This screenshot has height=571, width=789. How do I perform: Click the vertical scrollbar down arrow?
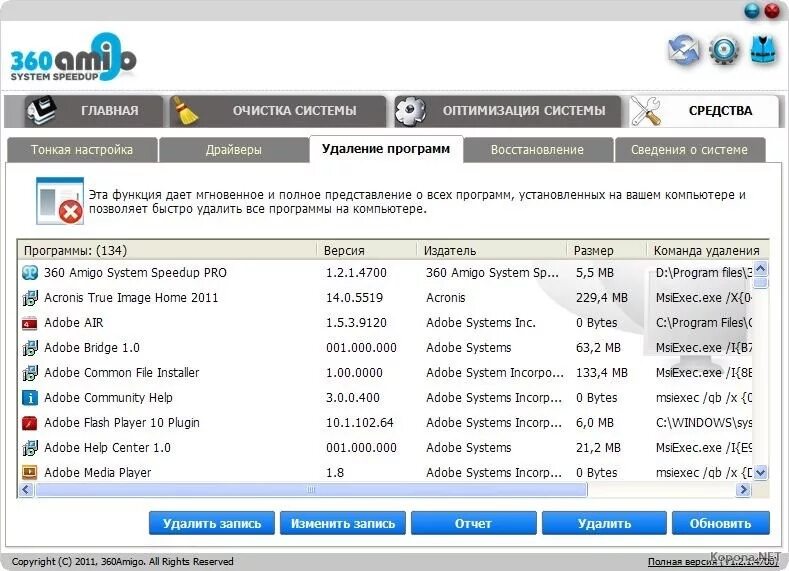tap(760, 472)
